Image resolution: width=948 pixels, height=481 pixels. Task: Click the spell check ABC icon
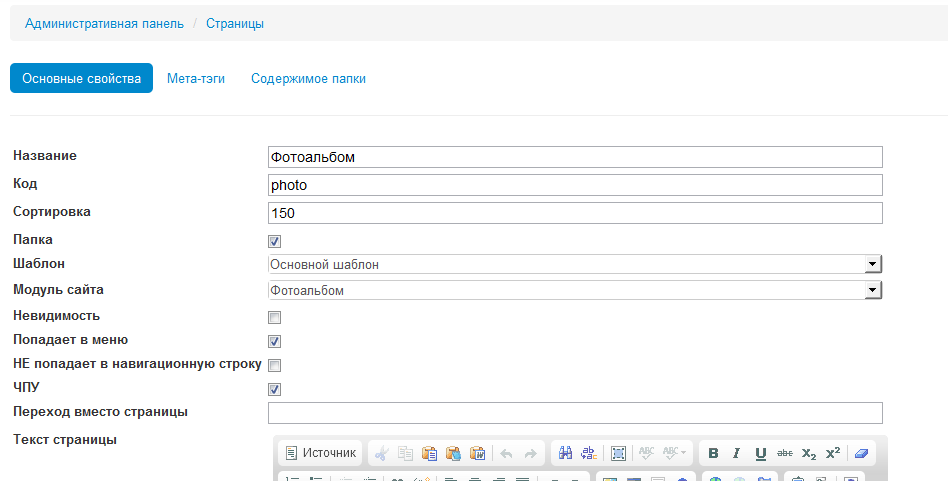tap(646, 453)
